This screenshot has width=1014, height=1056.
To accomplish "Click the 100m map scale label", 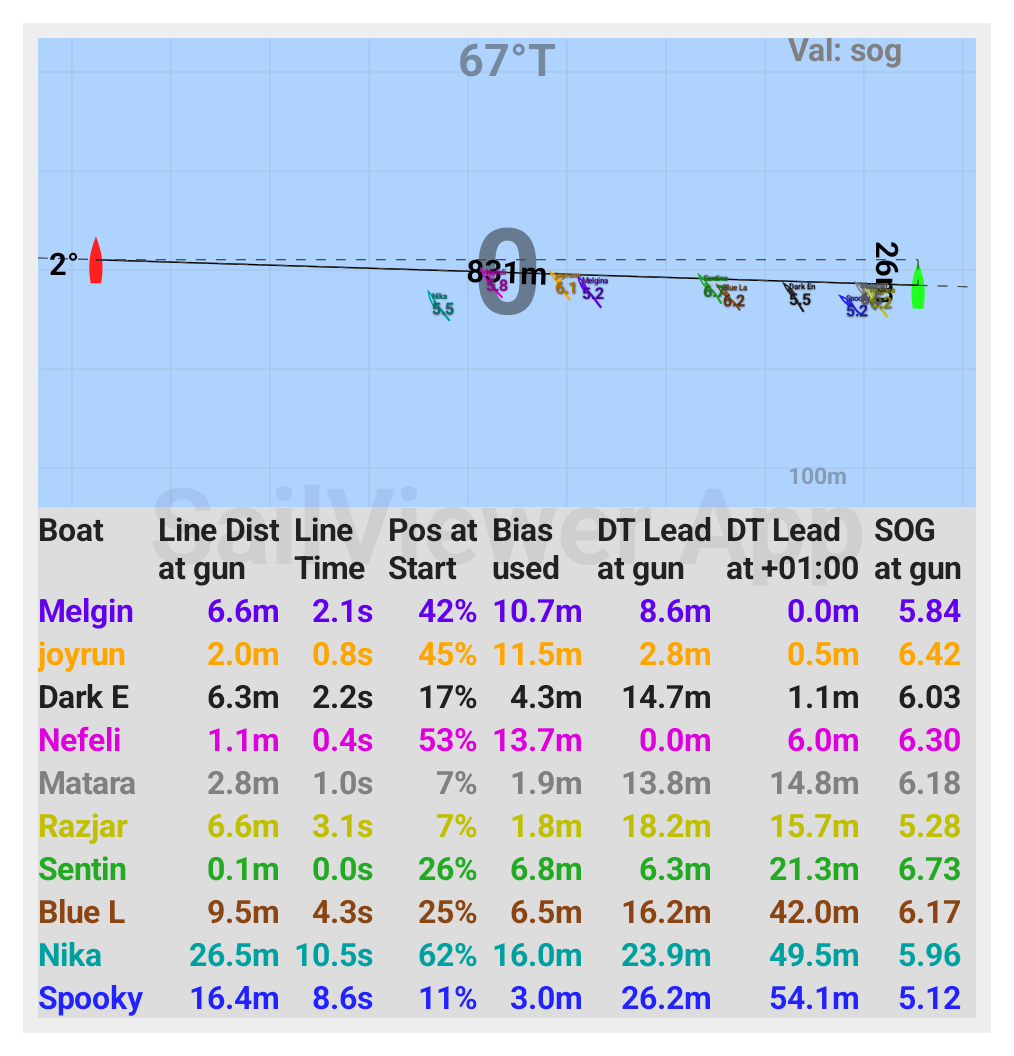I will point(817,476).
